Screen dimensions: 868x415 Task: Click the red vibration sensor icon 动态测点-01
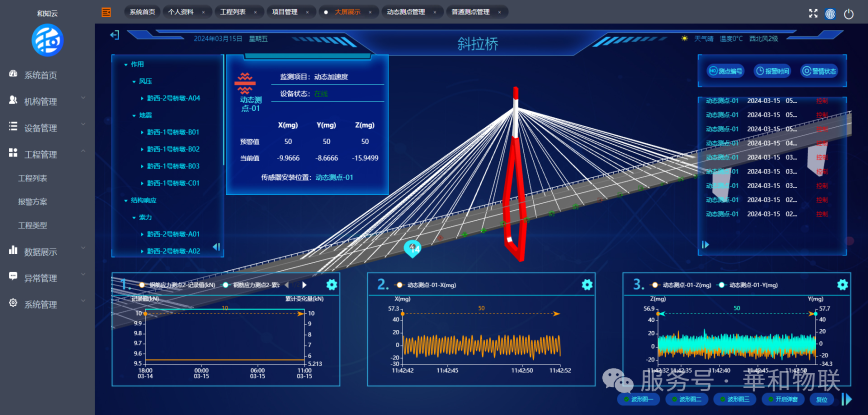point(245,83)
